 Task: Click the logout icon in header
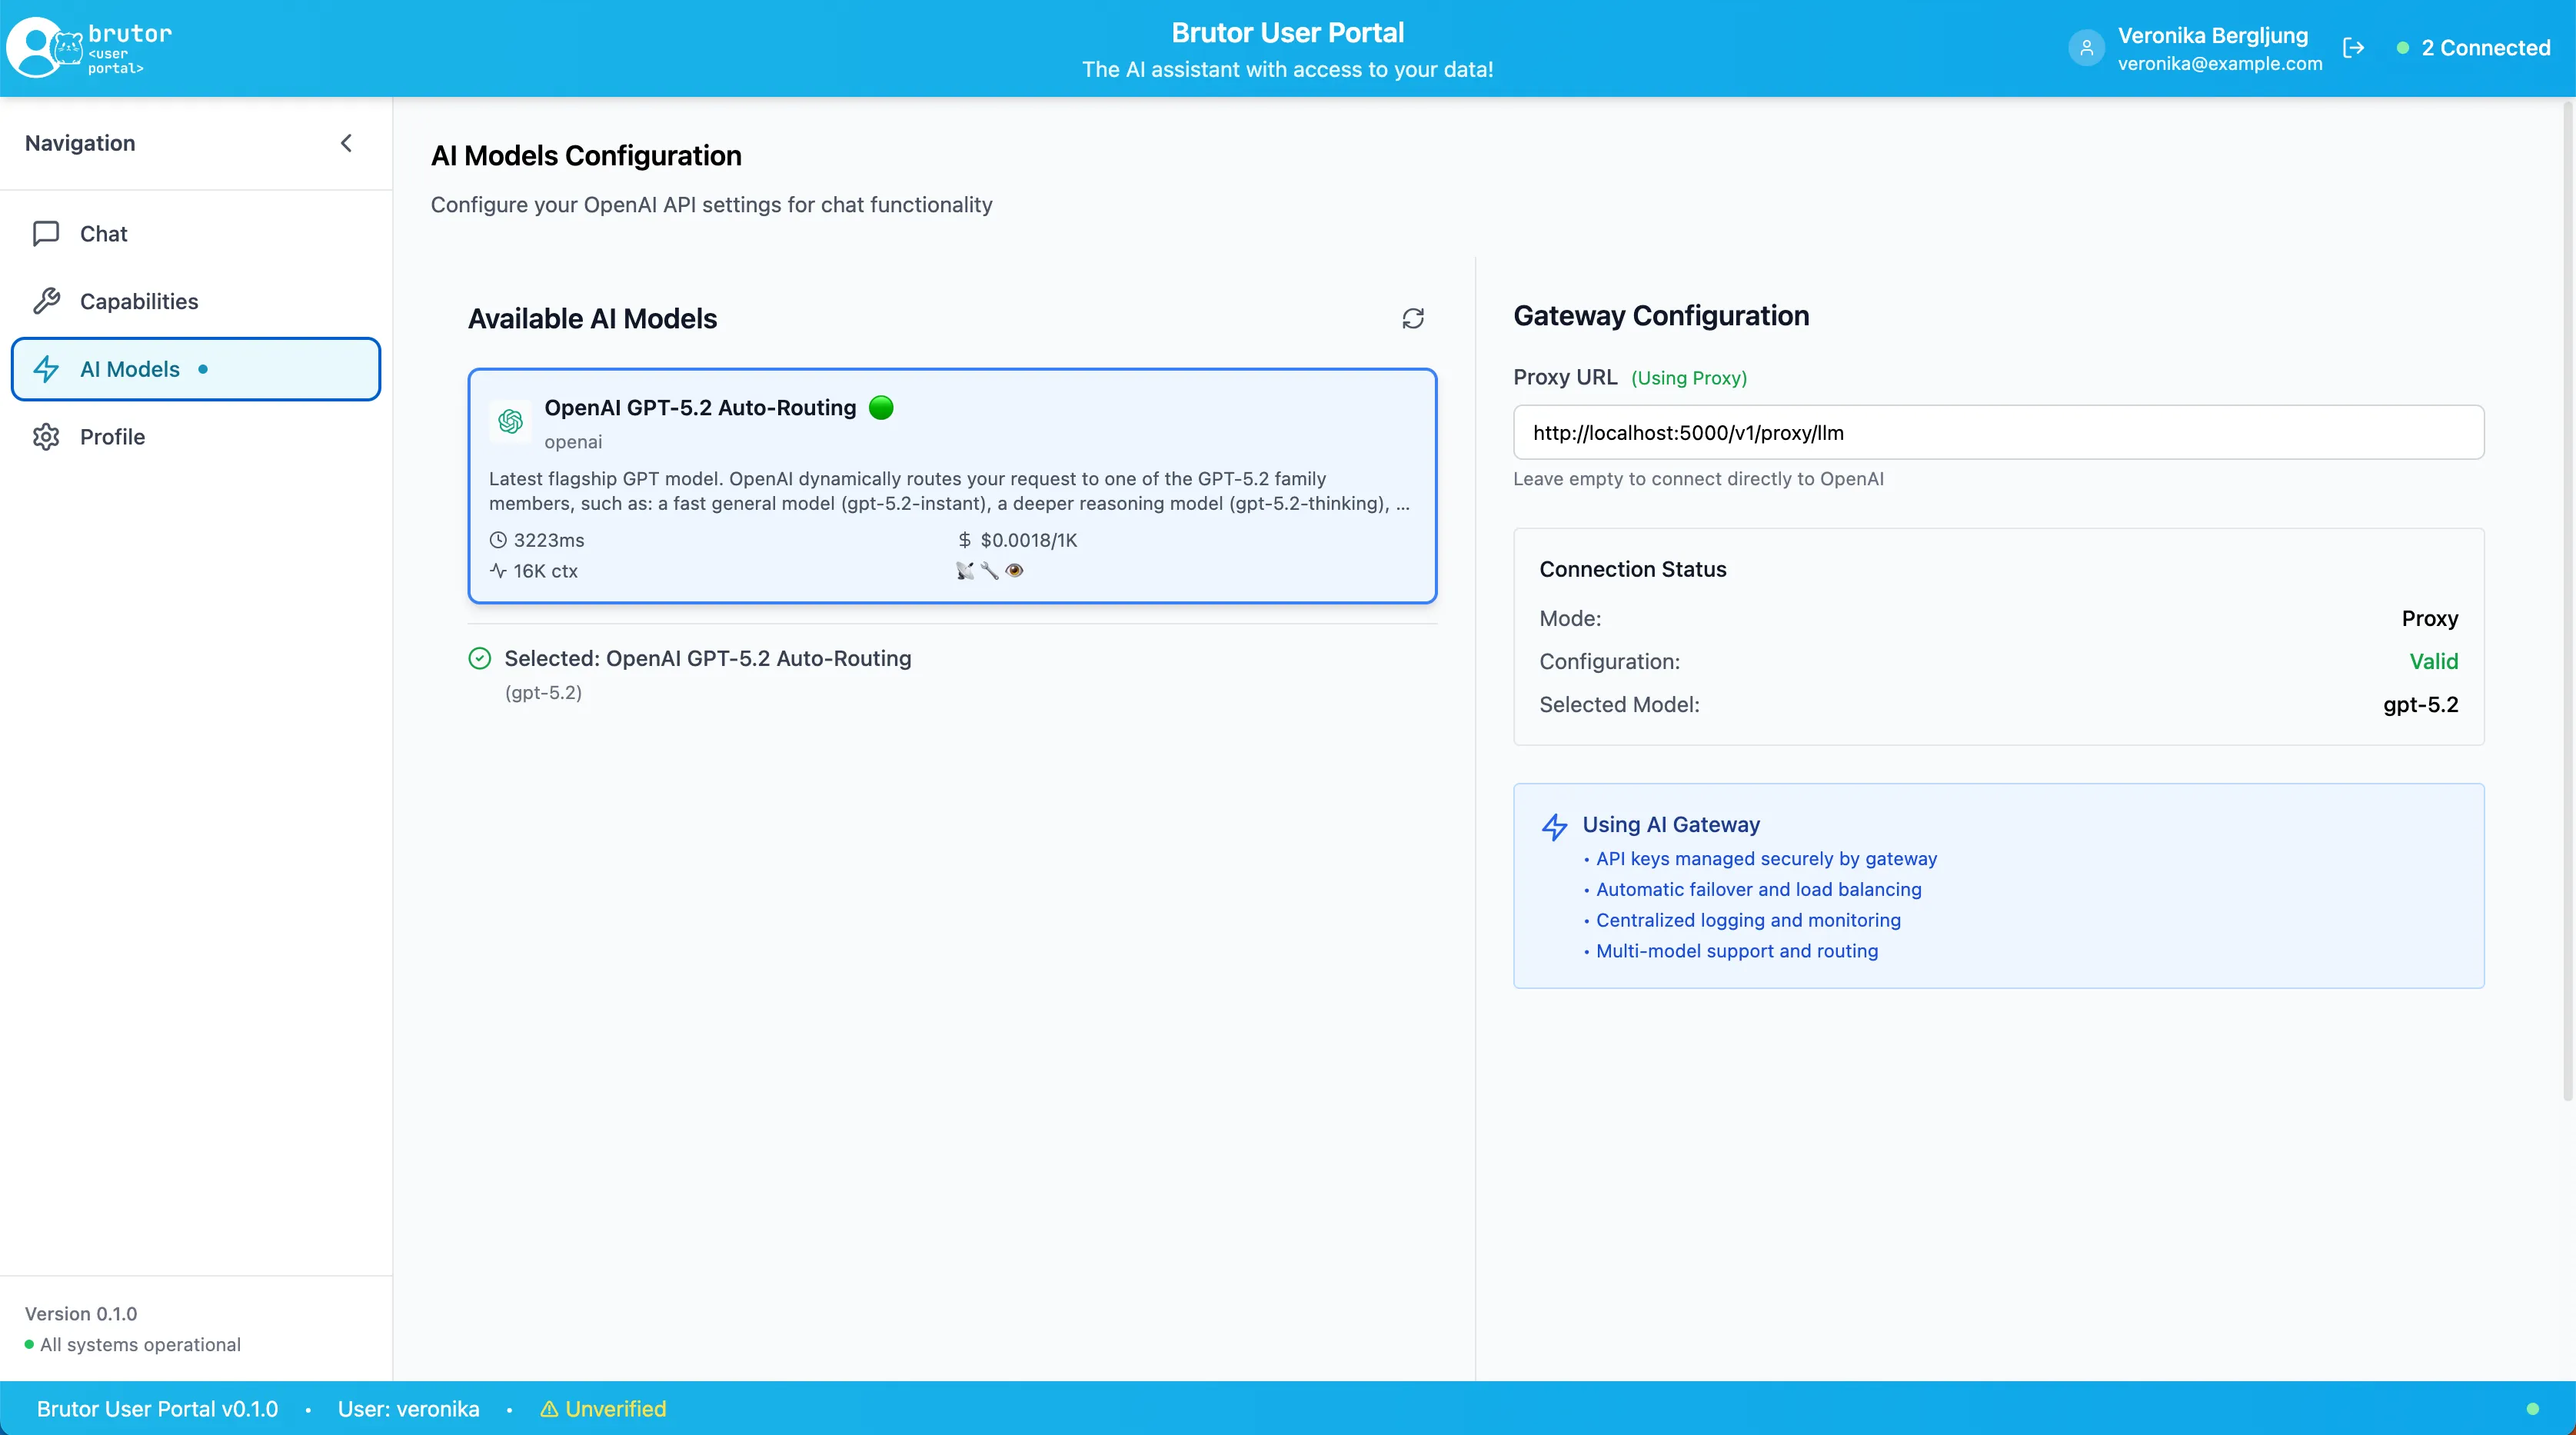coord(2353,48)
